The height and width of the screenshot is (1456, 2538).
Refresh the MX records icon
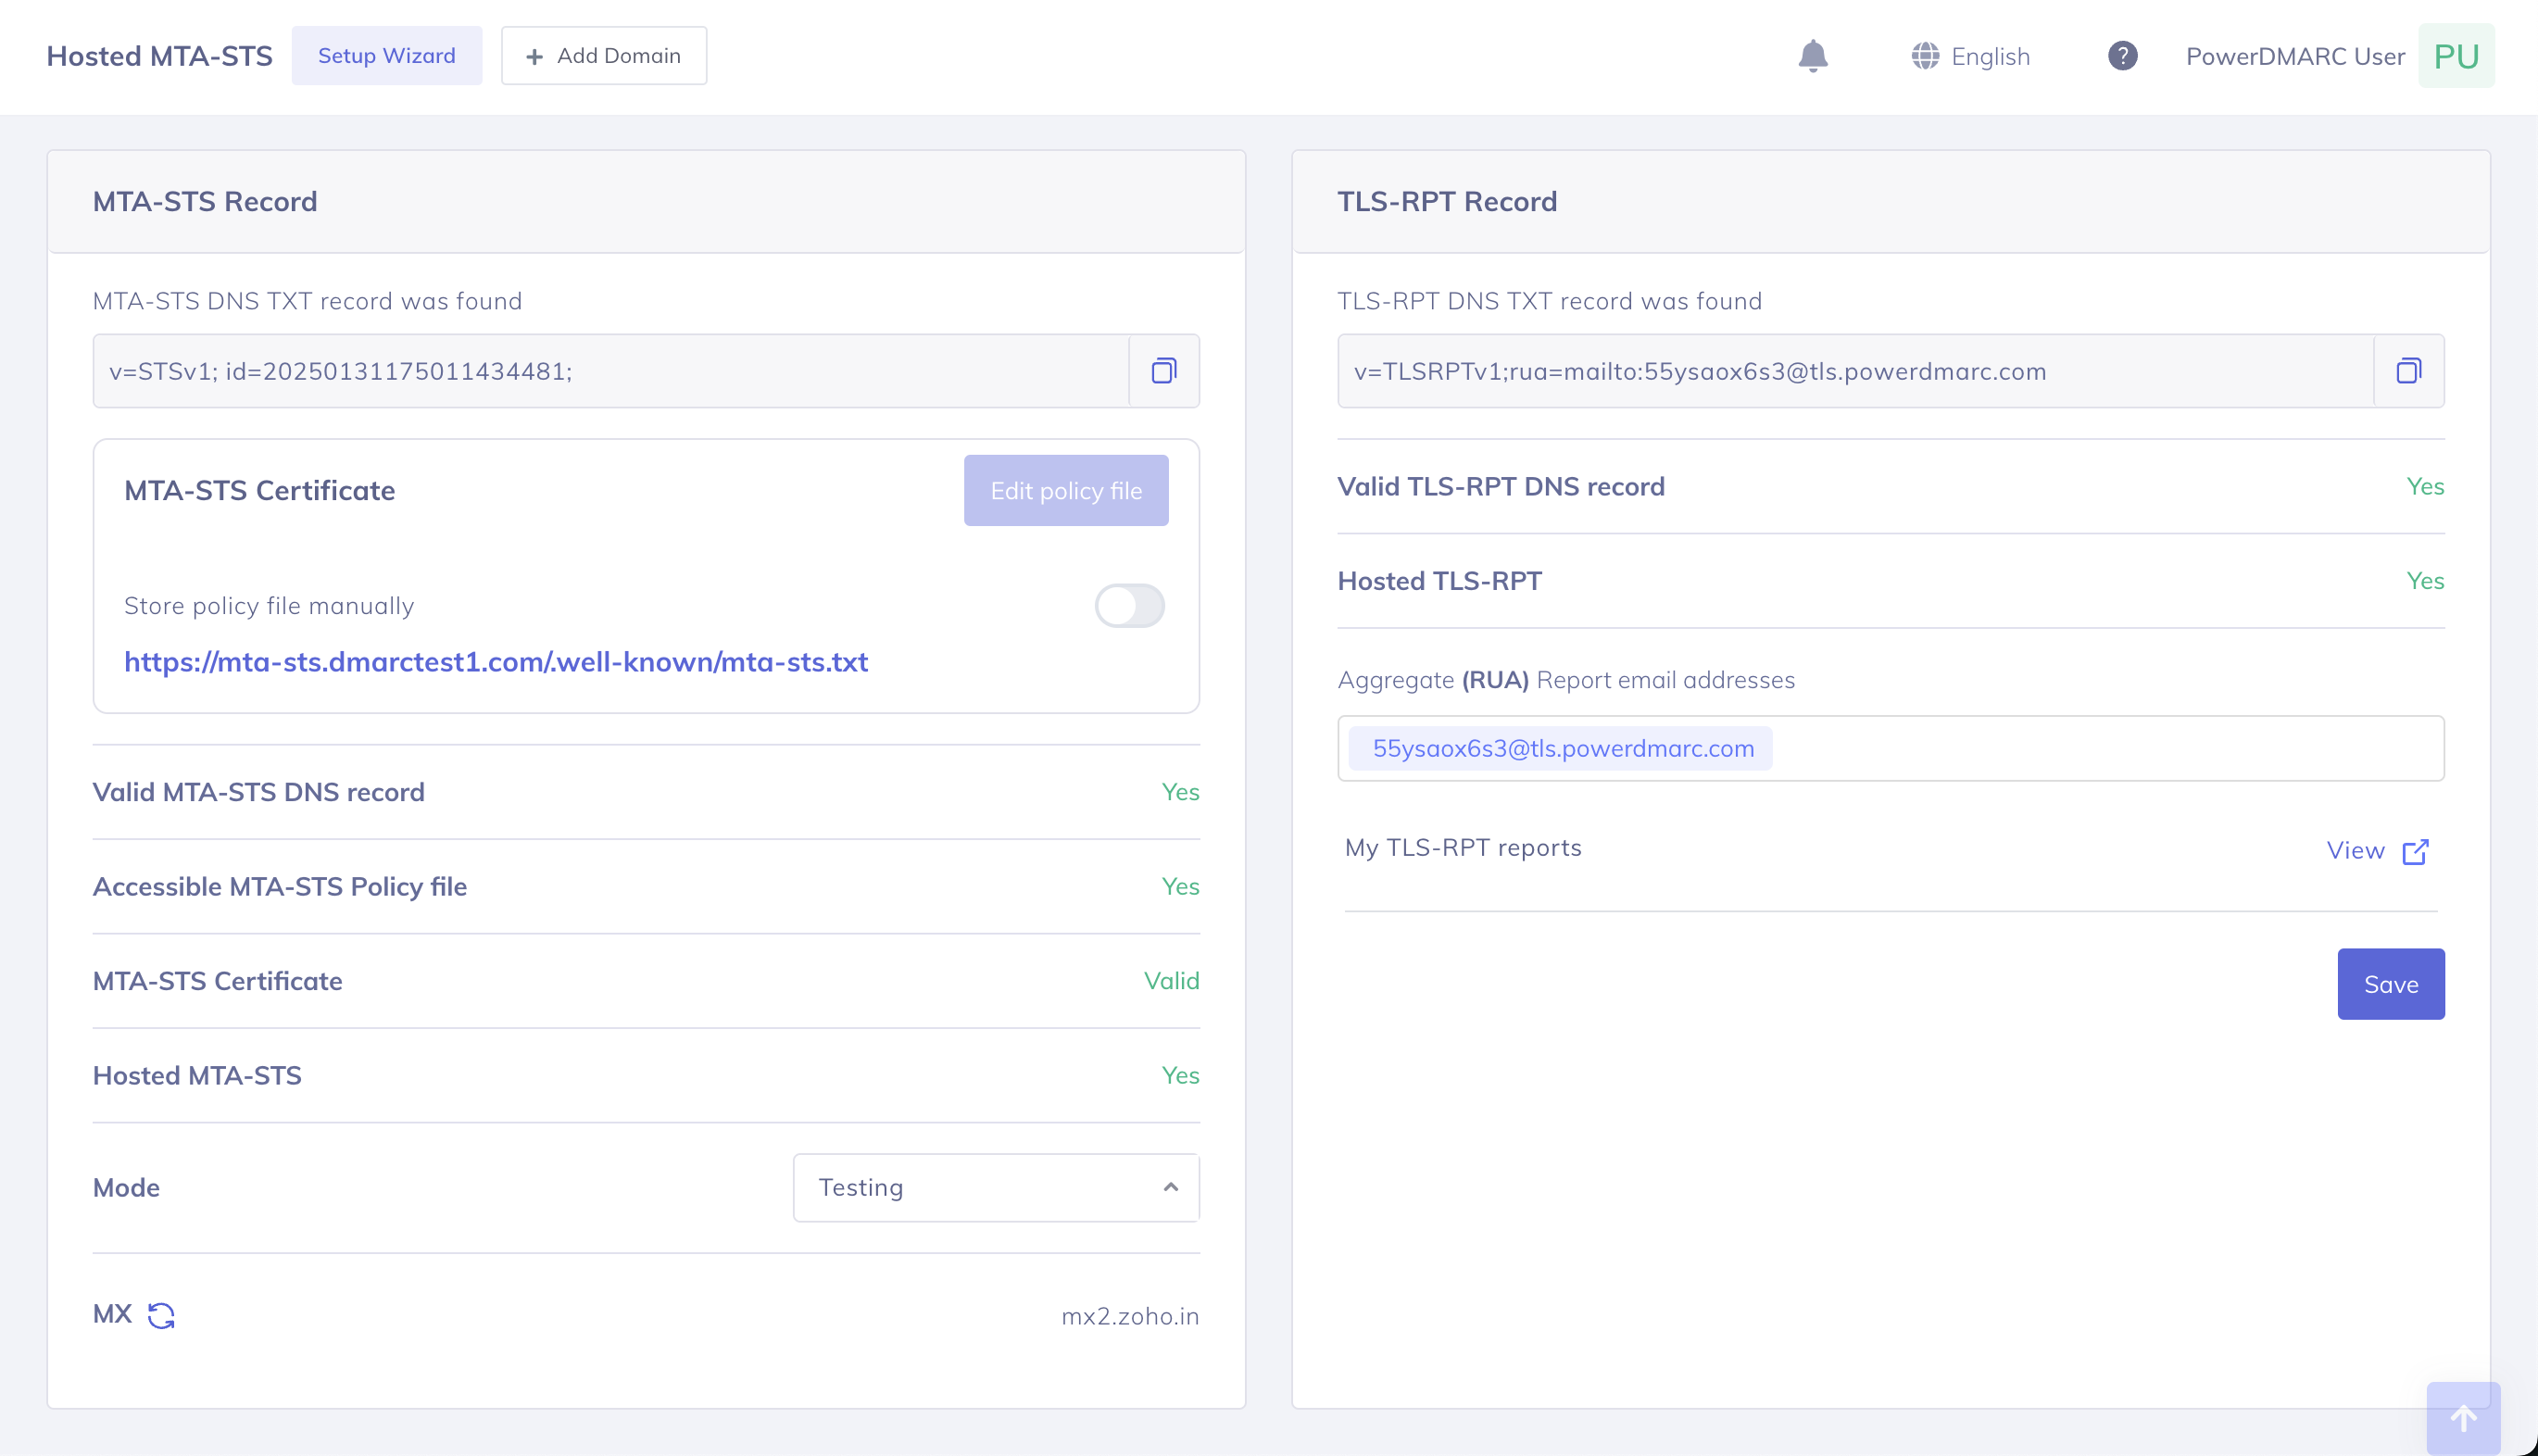(161, 1315)
